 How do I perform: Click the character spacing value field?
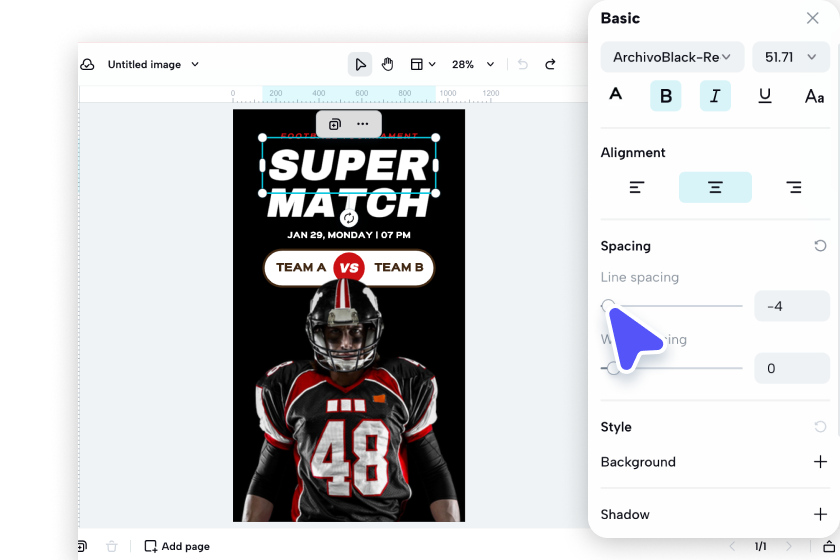(x=792, y=368)
